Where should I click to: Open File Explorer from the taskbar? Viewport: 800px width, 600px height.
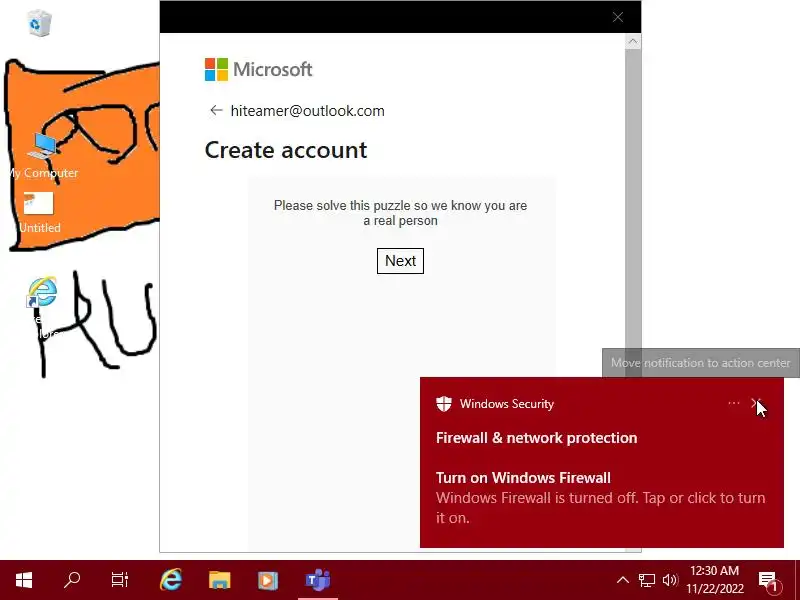click(219, 580)
